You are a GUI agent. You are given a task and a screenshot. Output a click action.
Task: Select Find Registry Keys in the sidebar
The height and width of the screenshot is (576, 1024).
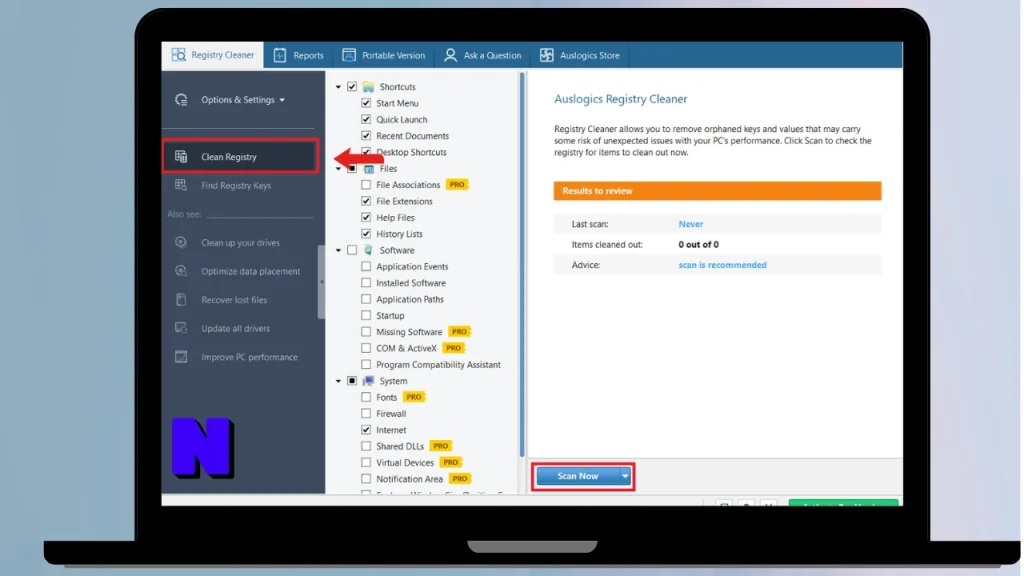pos(236,185)
